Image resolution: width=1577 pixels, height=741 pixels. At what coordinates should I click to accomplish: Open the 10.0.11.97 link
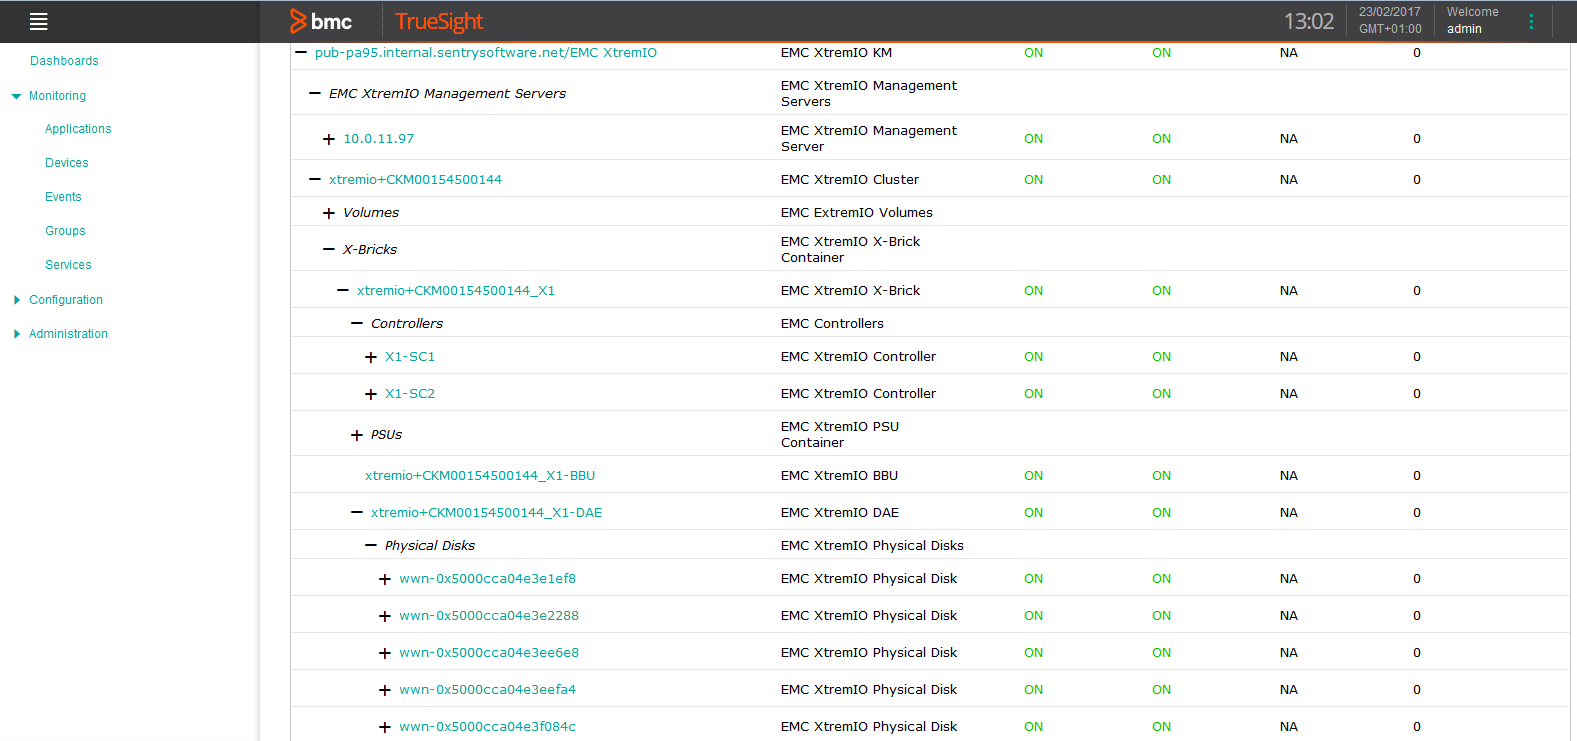pyautogui.click(x=379, y=139)
